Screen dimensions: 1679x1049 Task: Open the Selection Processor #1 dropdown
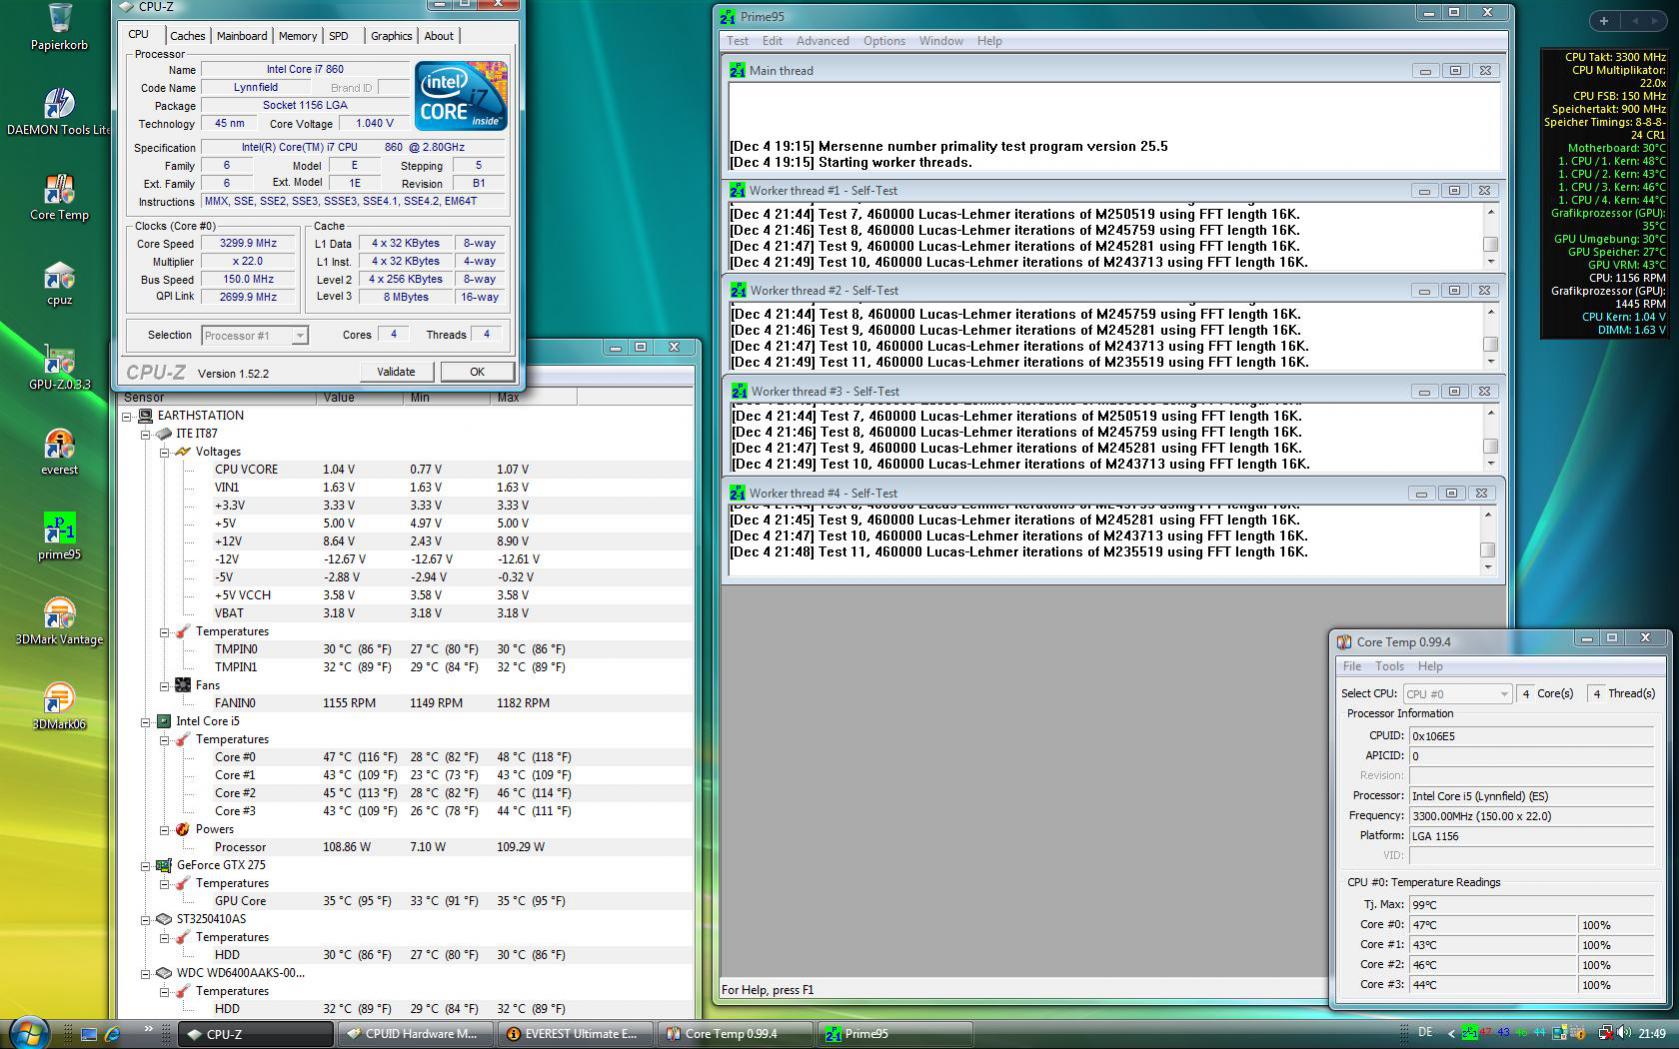coord(299,336)
